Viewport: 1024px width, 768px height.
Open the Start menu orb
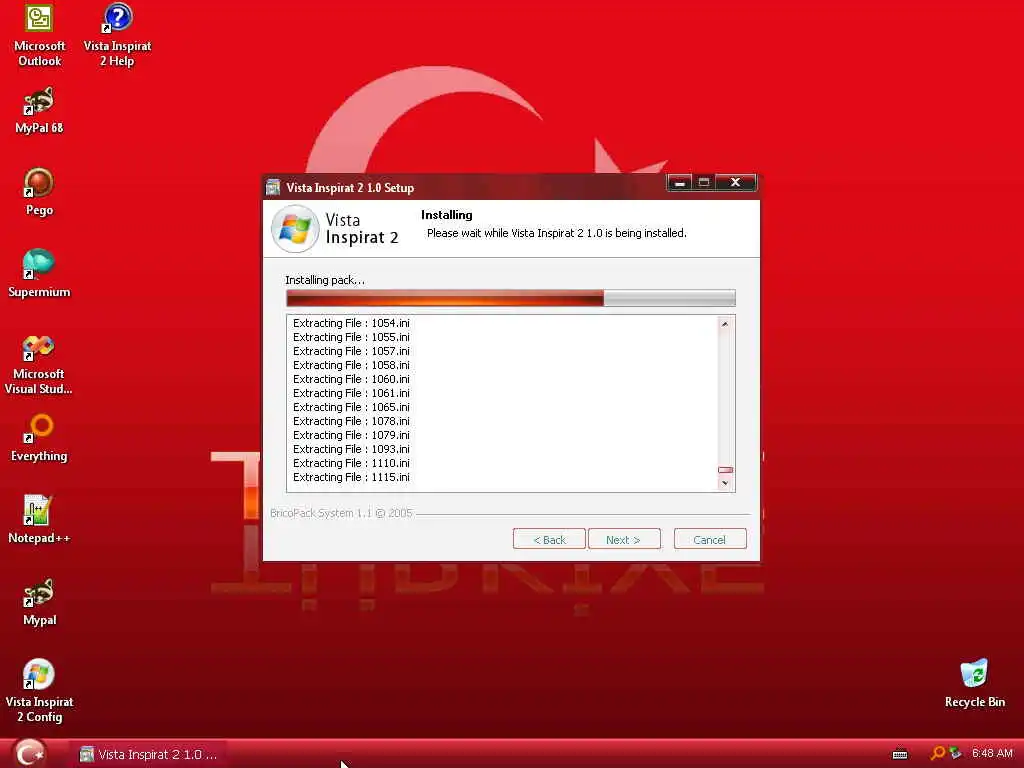(29, 753)
